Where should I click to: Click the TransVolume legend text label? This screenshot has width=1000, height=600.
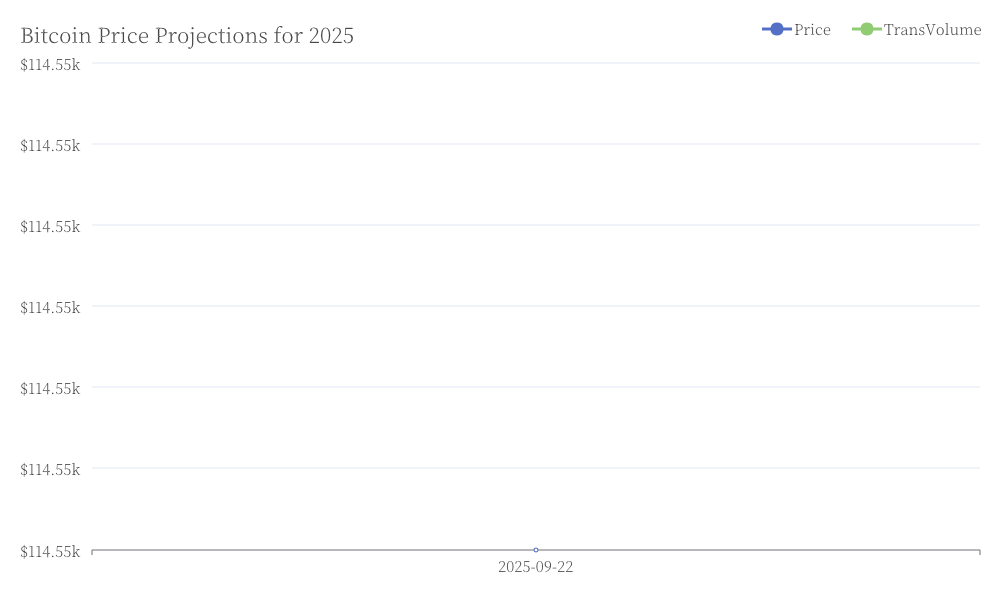[932, 30]
